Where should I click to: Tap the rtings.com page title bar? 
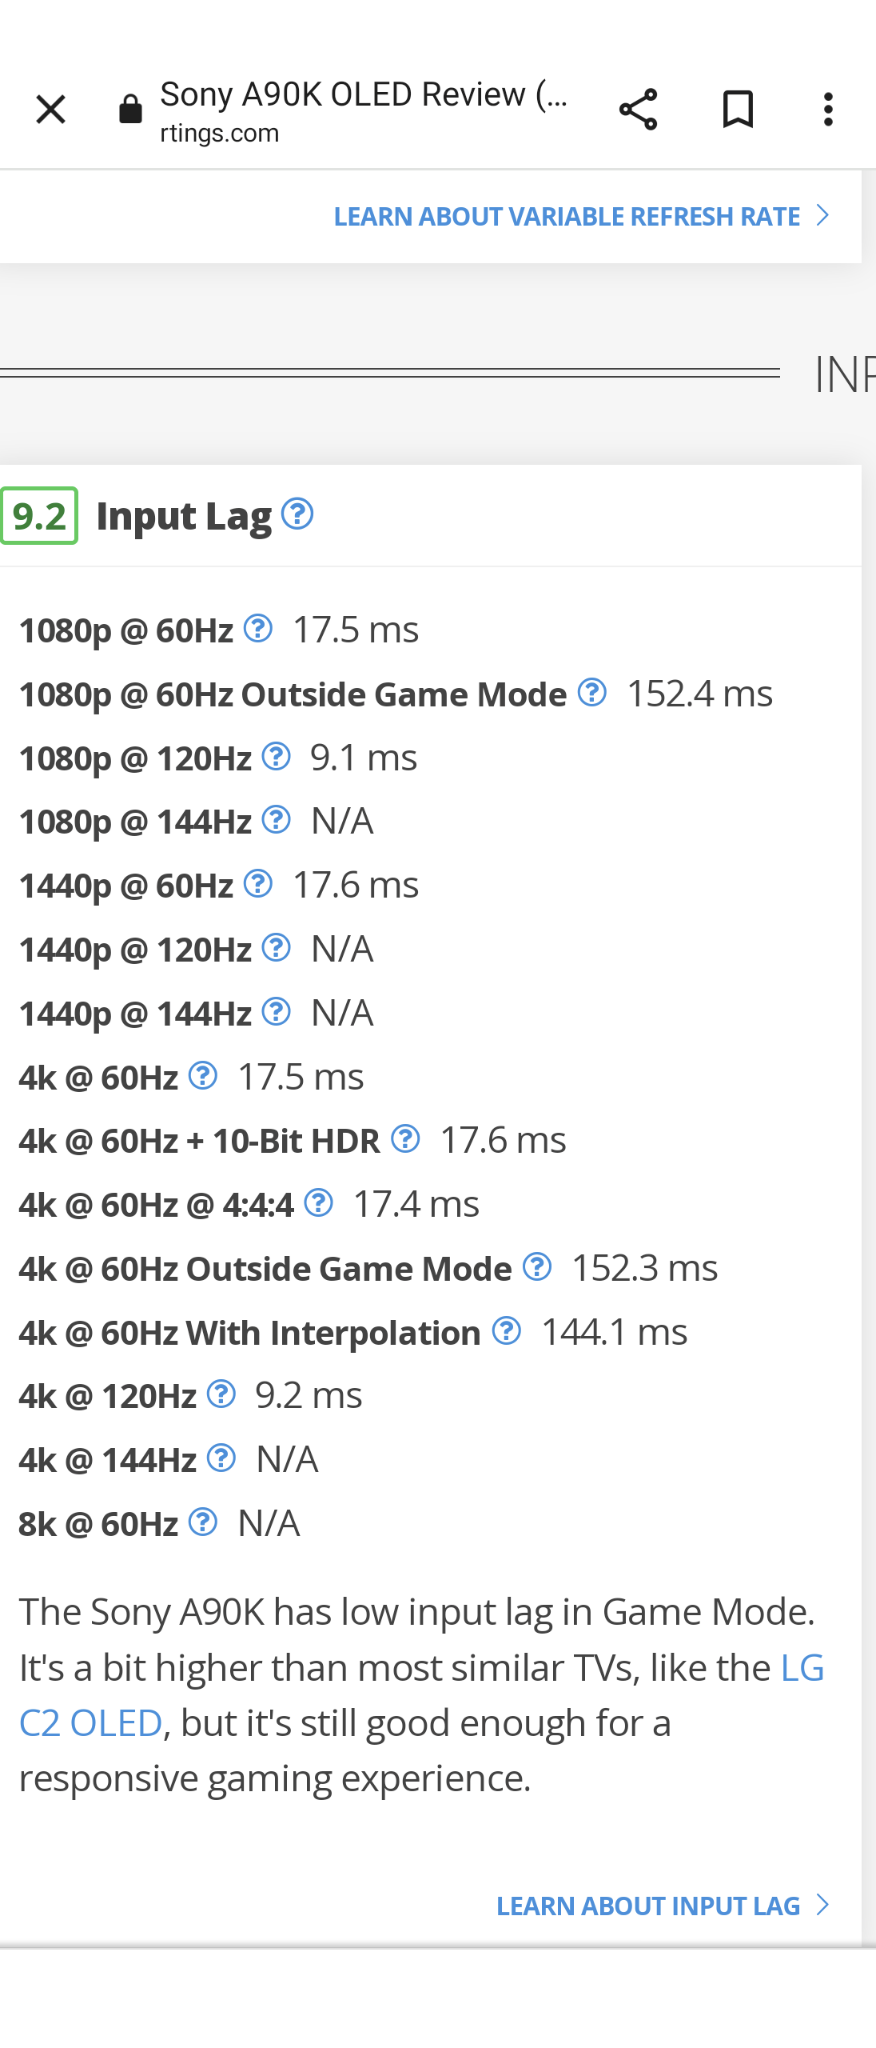(x=362, y=109)
